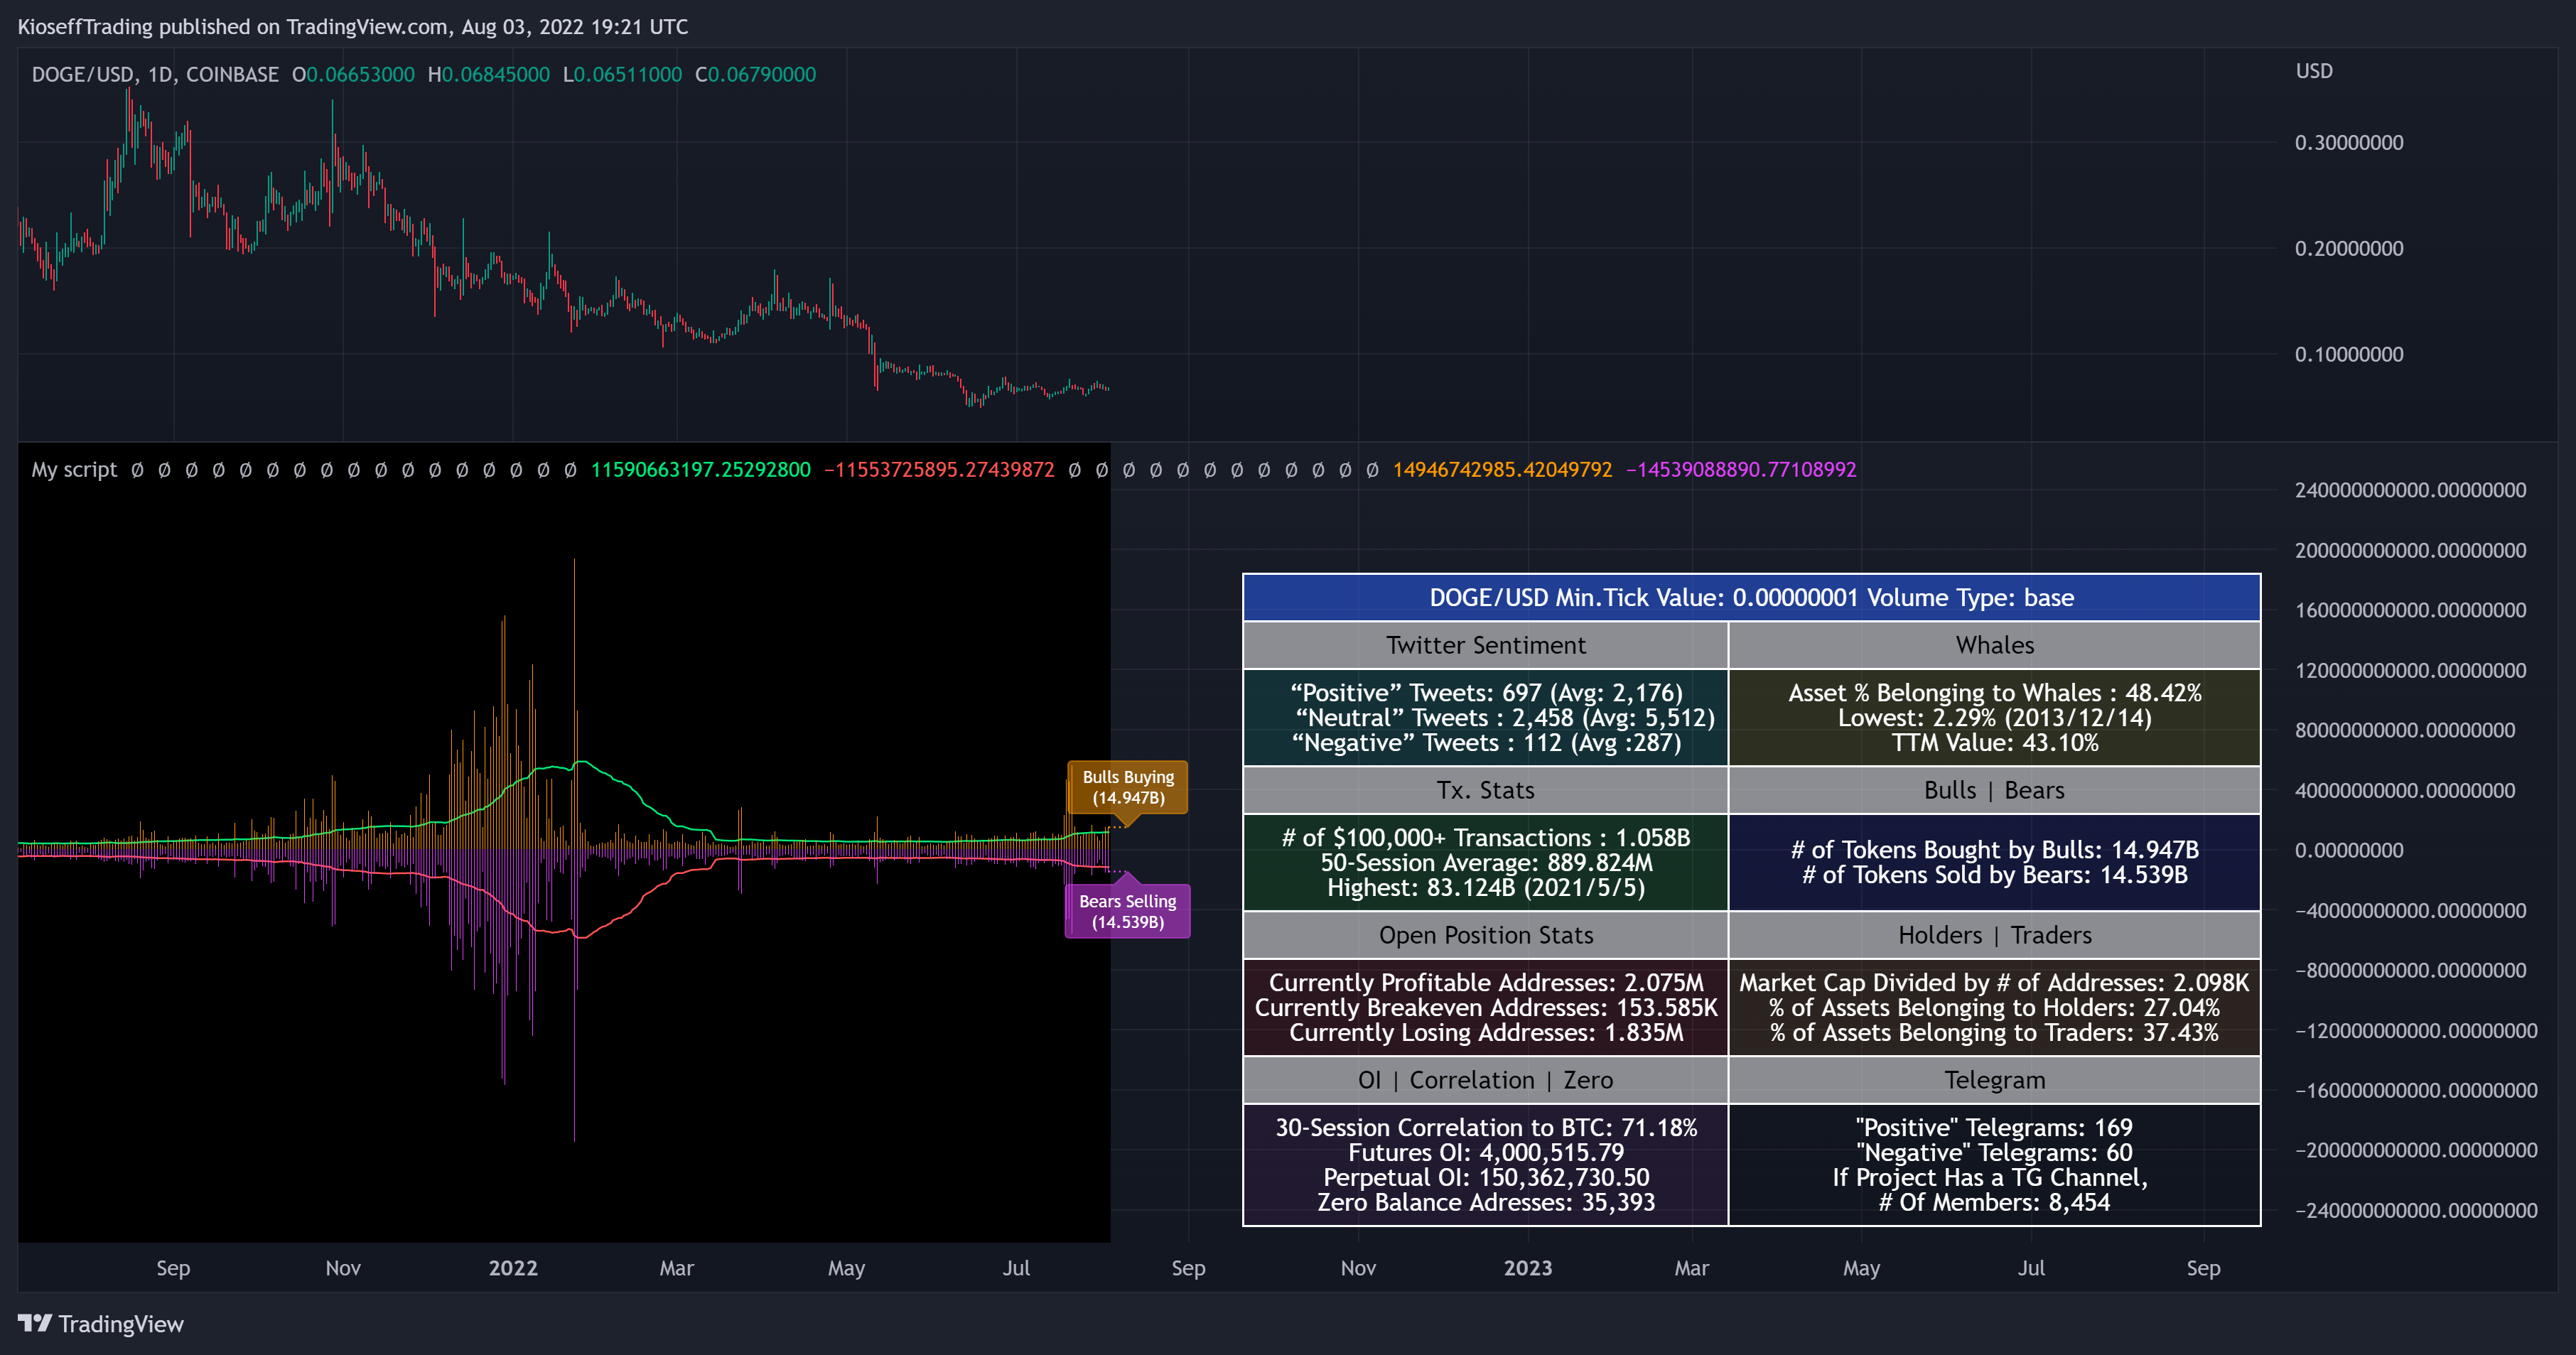
Task: Click the Bulls Buying (14.947B) label
Action: tap(1127, 787)
